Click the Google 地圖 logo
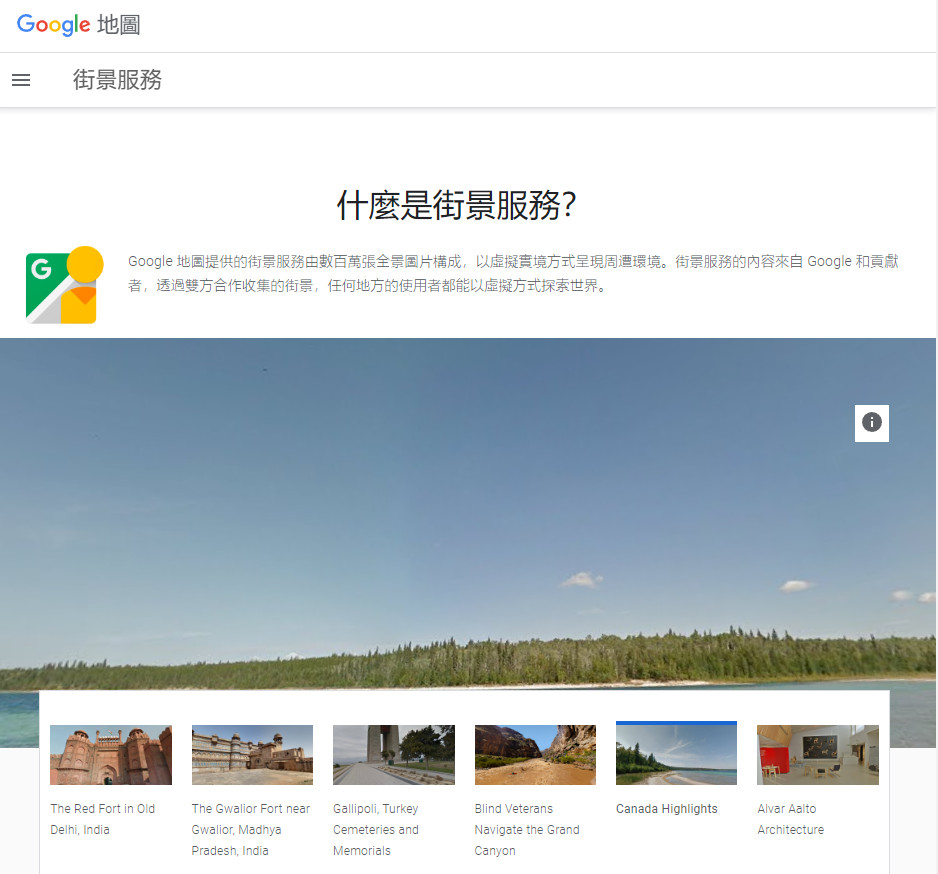 pos(78,25)
